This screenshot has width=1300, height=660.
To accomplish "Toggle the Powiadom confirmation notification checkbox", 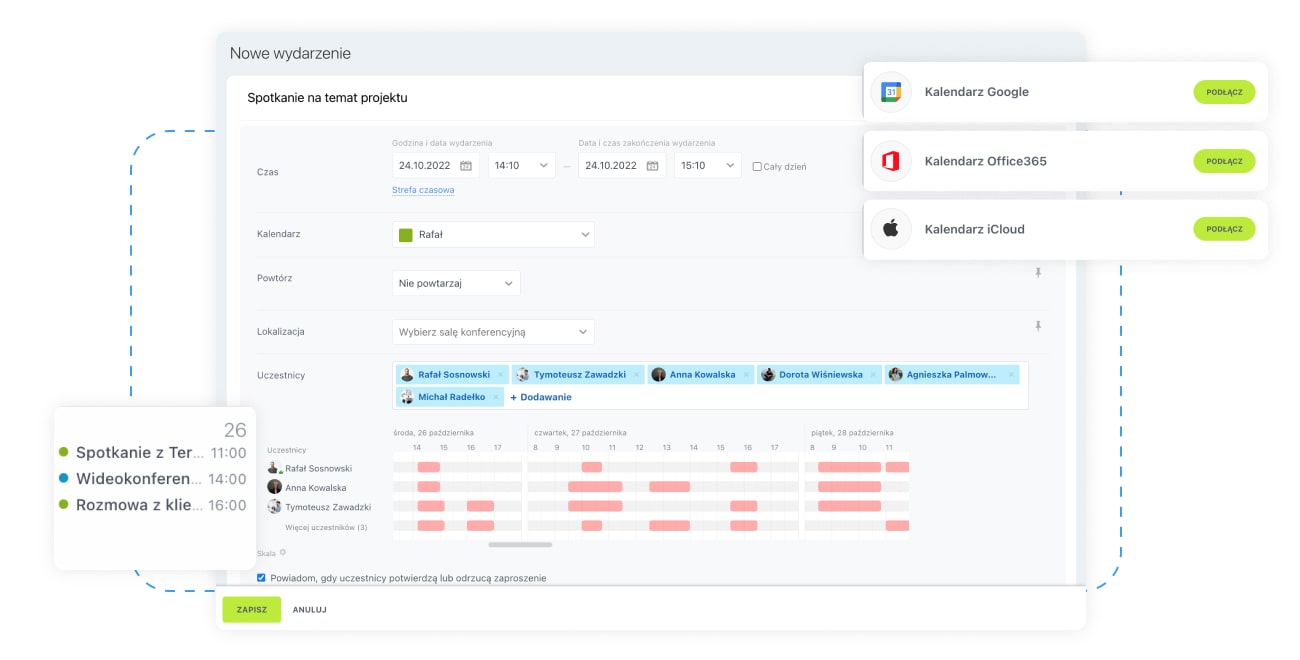I will 262,578.
